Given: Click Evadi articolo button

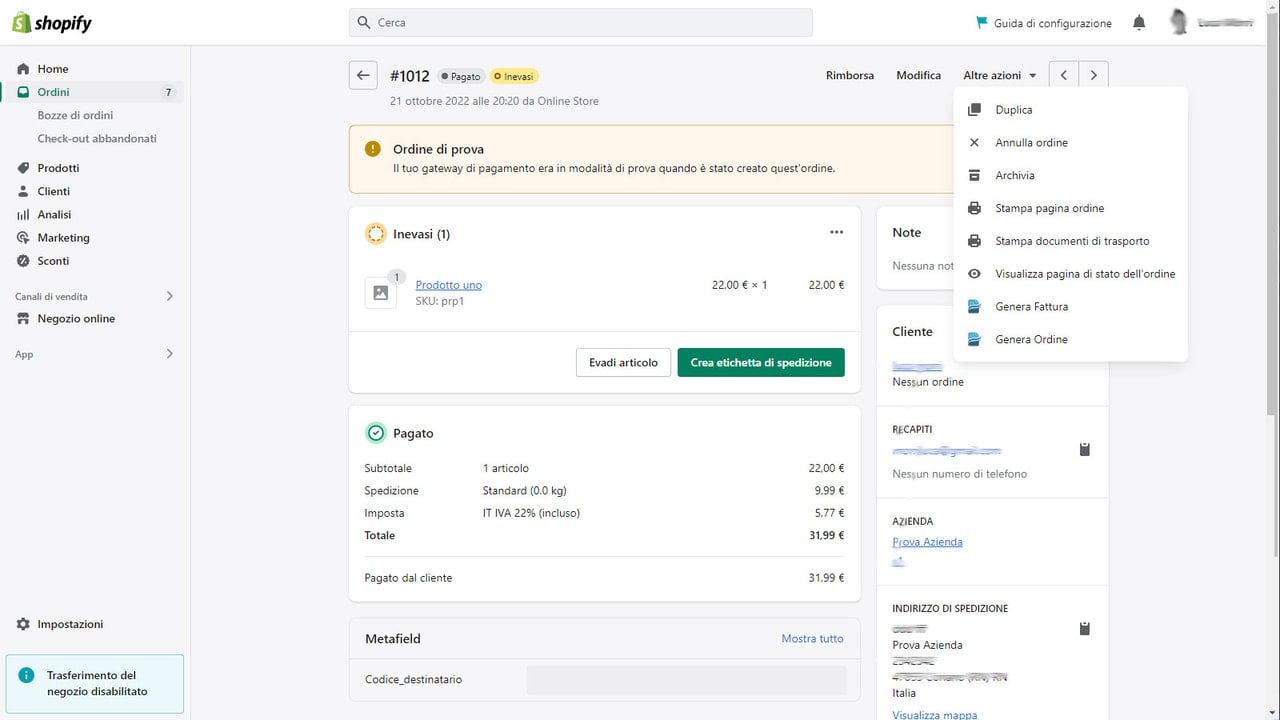Looking at the screenshot, I should point(623,363).
